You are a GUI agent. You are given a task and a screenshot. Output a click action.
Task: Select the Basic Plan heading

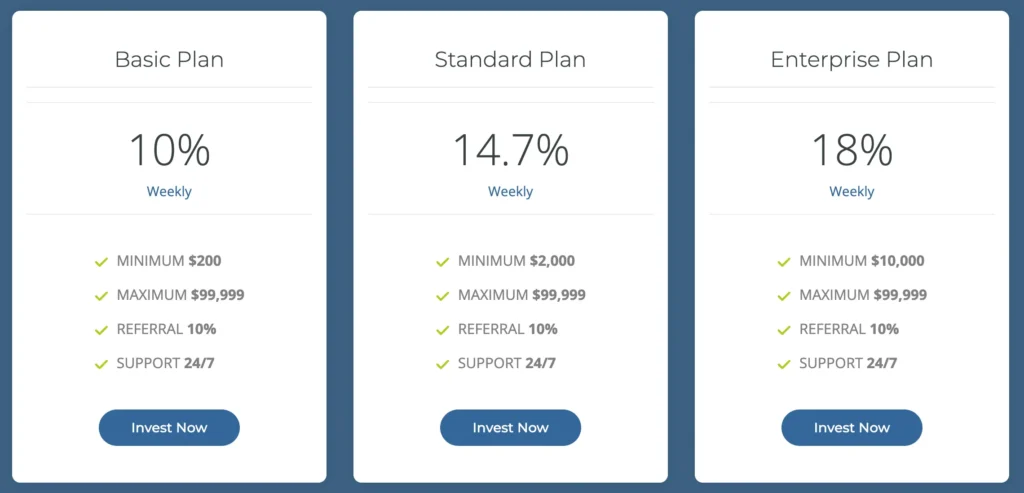(x=169, y=59)
